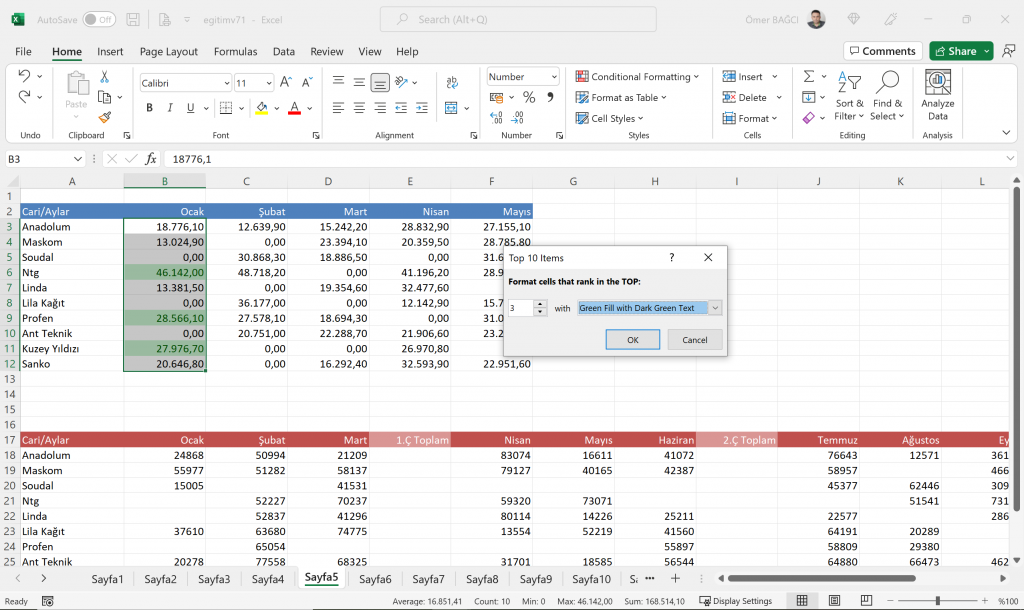Viewport: 1024px width, 610px height.
Task: Click the Share button
Action: (961, 51)
